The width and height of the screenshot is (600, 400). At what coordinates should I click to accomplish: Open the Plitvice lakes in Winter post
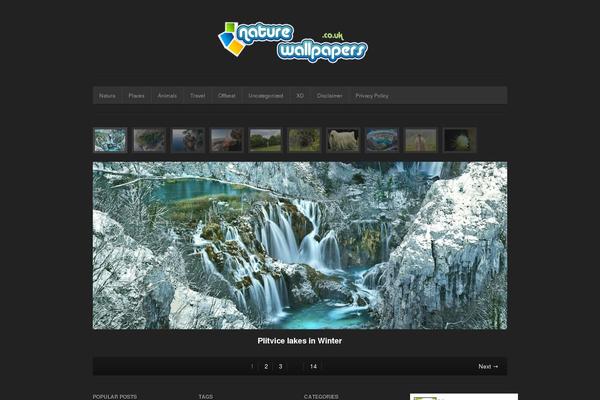point(300,341)
